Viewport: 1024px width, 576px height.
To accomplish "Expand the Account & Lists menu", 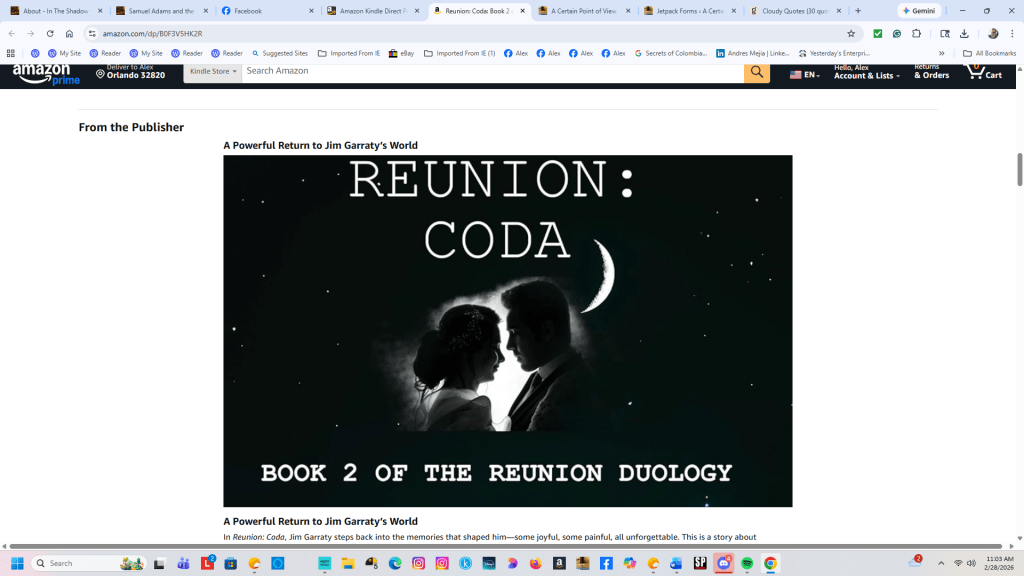I will click(x=866, y=72).
